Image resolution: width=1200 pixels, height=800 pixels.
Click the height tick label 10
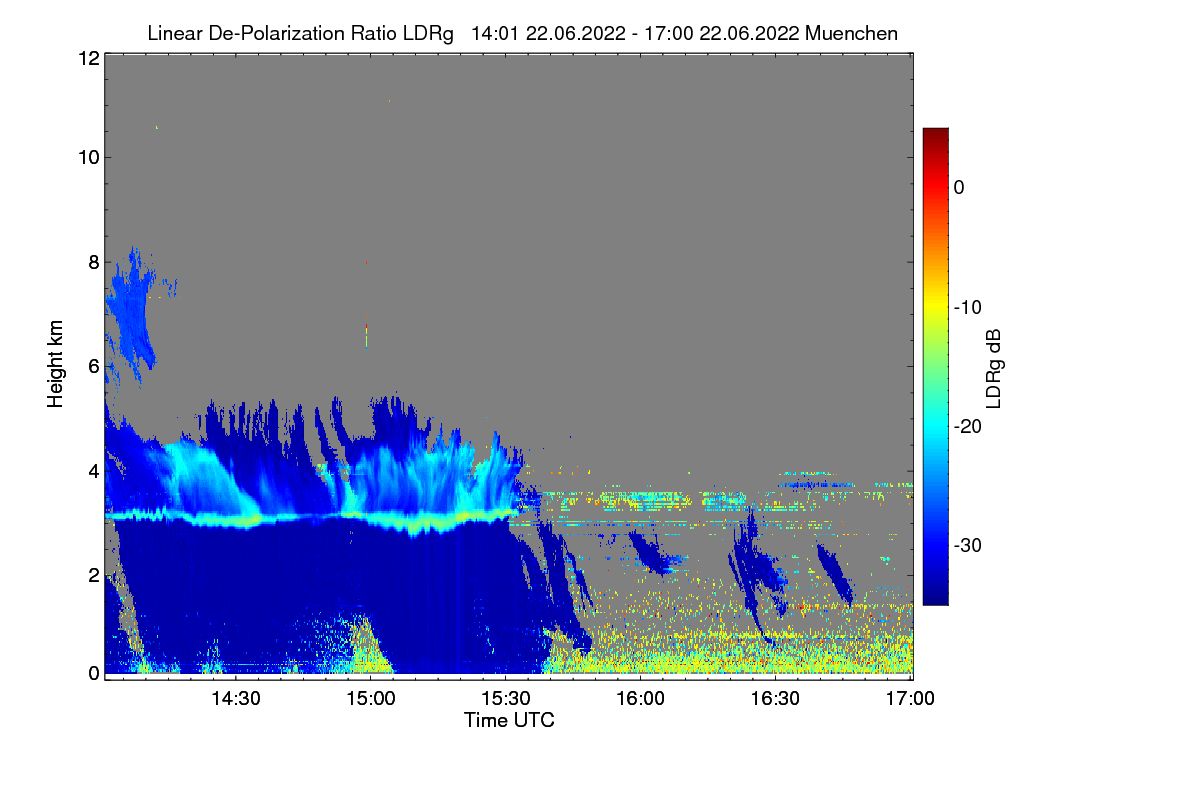[x=88, y=157]
